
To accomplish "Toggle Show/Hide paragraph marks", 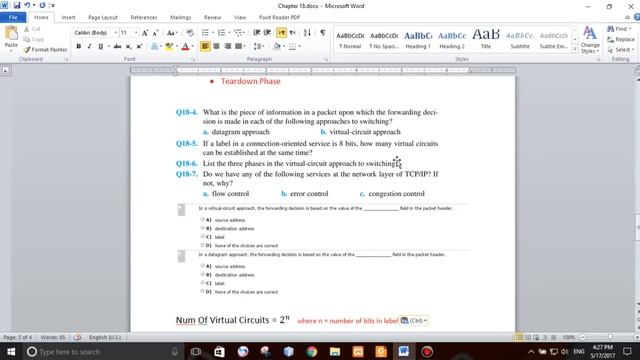I will coord(322,33).
